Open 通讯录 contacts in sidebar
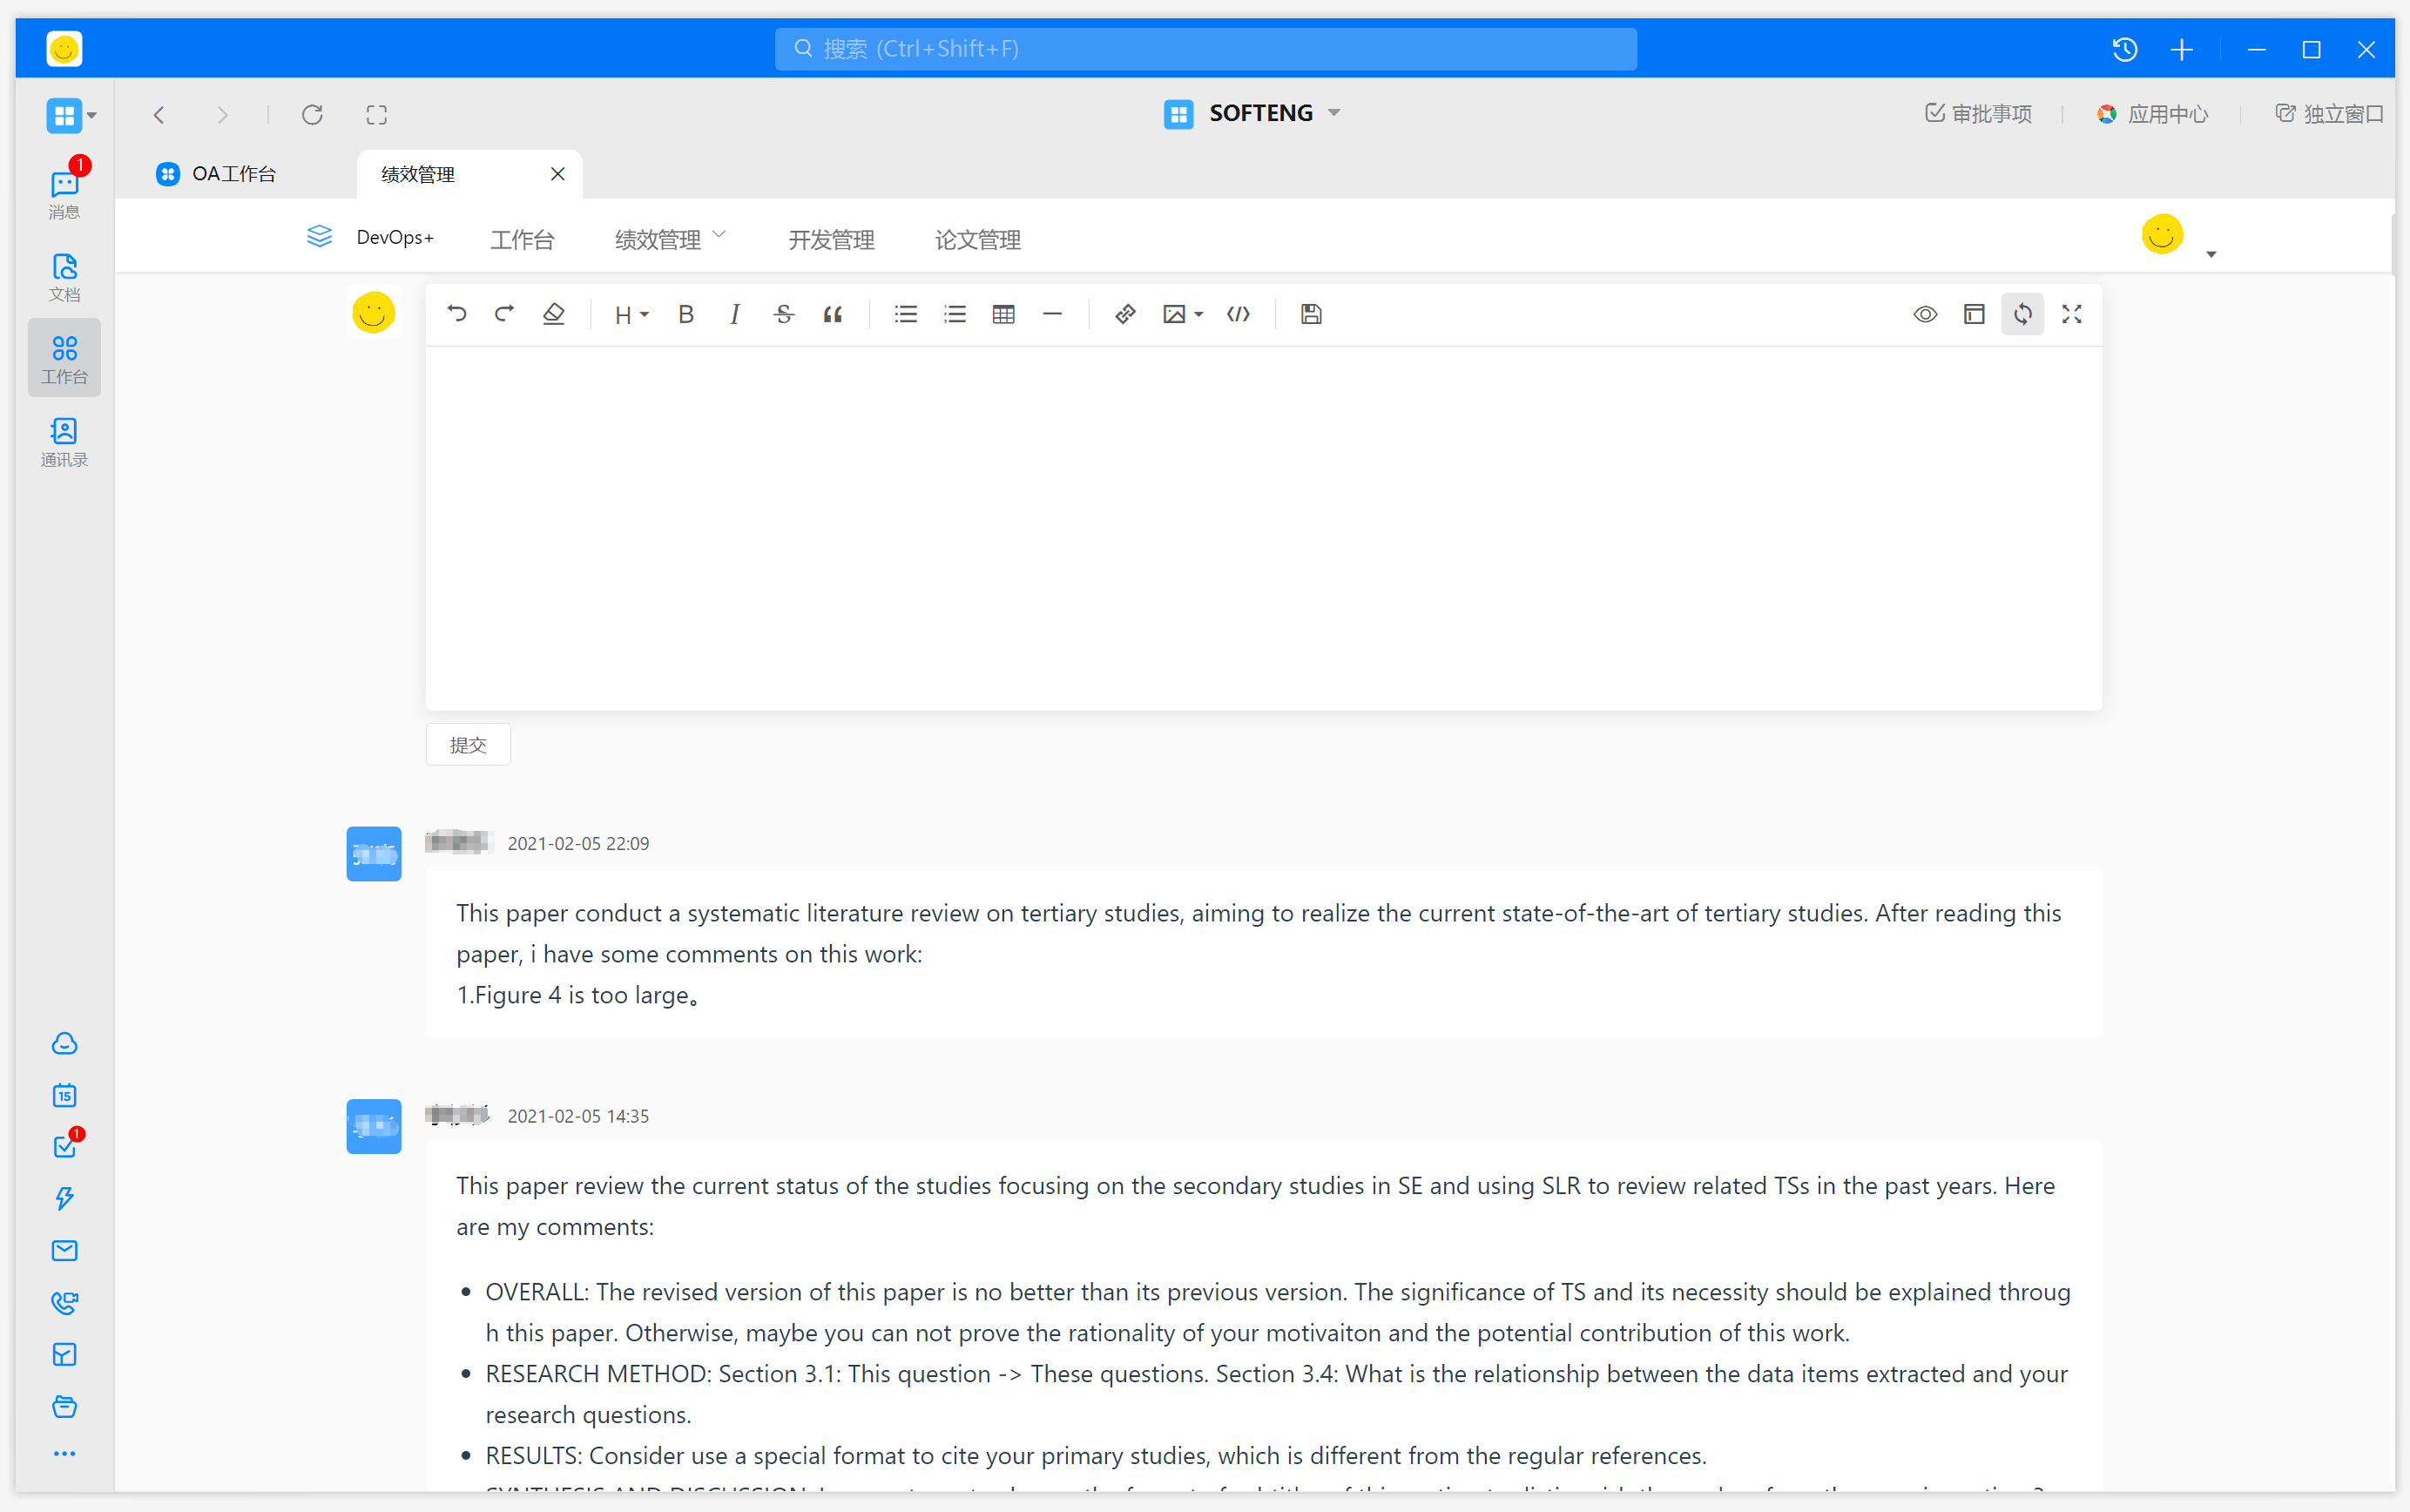2410x1512 pixels. pyautogui.click(x=64, y=442)
